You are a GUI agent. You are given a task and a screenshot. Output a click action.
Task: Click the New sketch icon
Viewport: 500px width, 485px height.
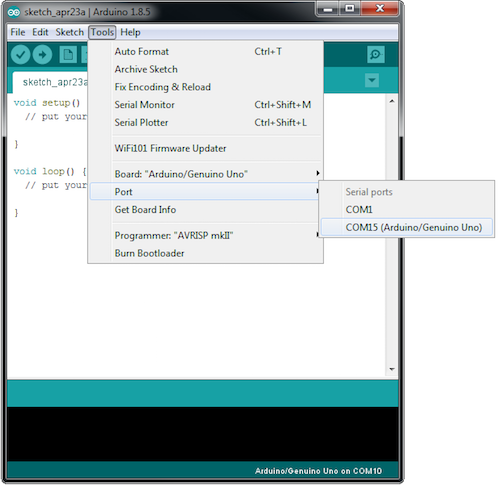pyautogui.click(x=68, y=54)
